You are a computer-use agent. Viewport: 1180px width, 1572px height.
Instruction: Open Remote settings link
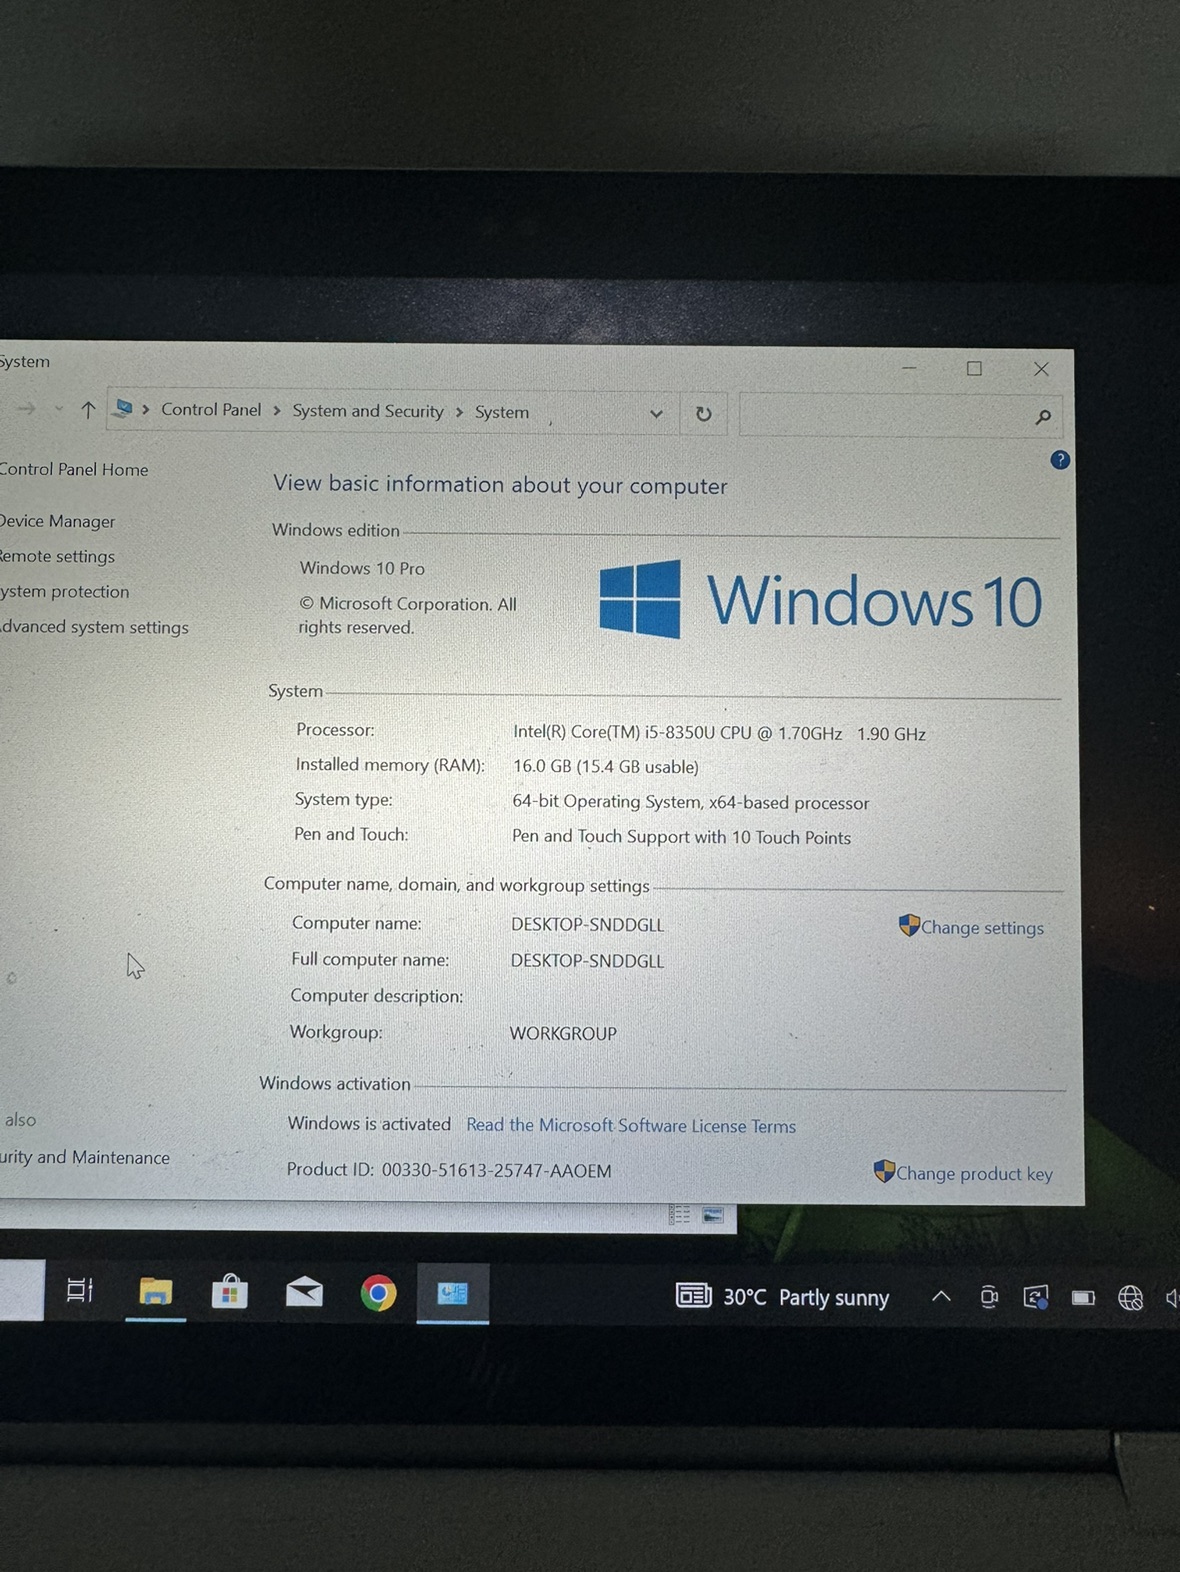pyautogui.click(x=57, y=556)
